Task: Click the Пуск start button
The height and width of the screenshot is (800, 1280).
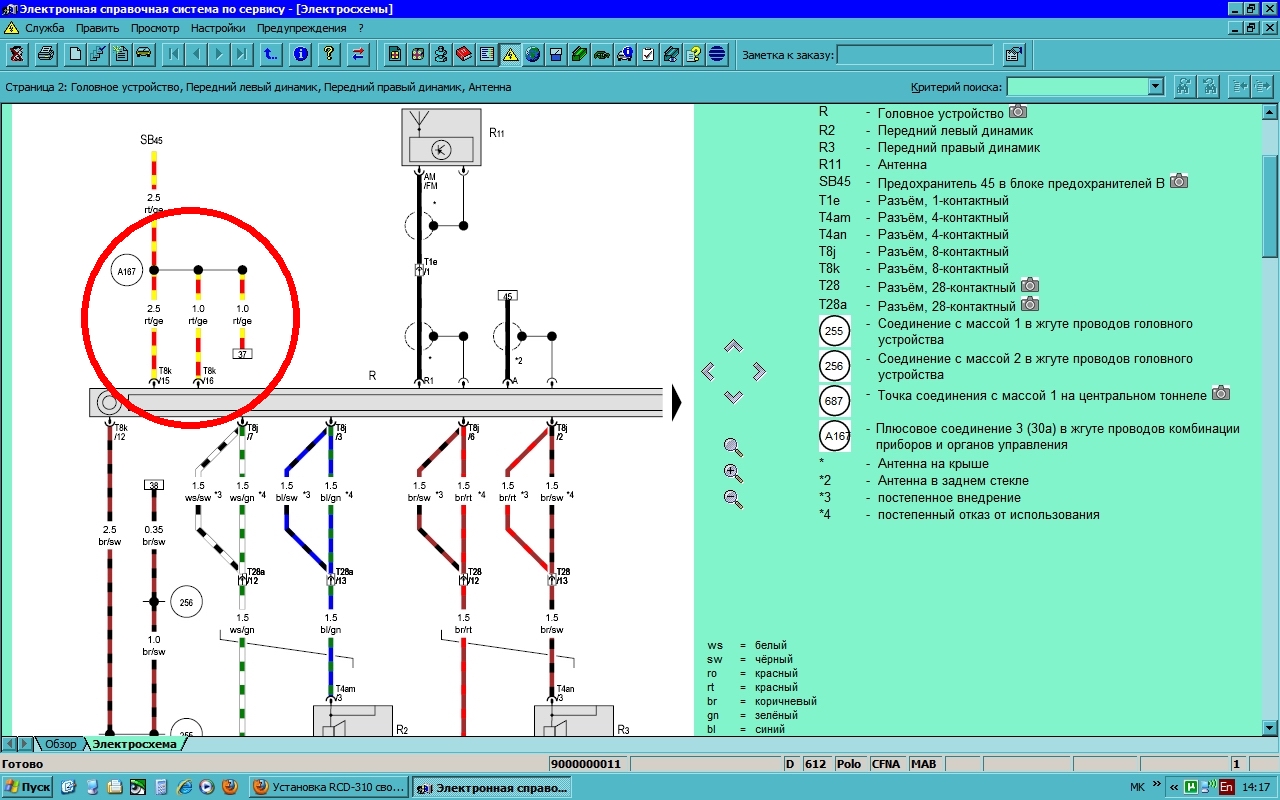Action: click(28, 787)
